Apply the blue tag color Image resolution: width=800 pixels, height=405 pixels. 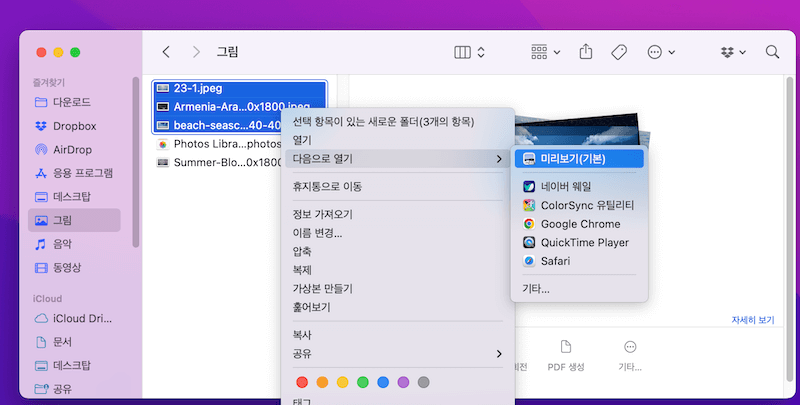point(383,382)
